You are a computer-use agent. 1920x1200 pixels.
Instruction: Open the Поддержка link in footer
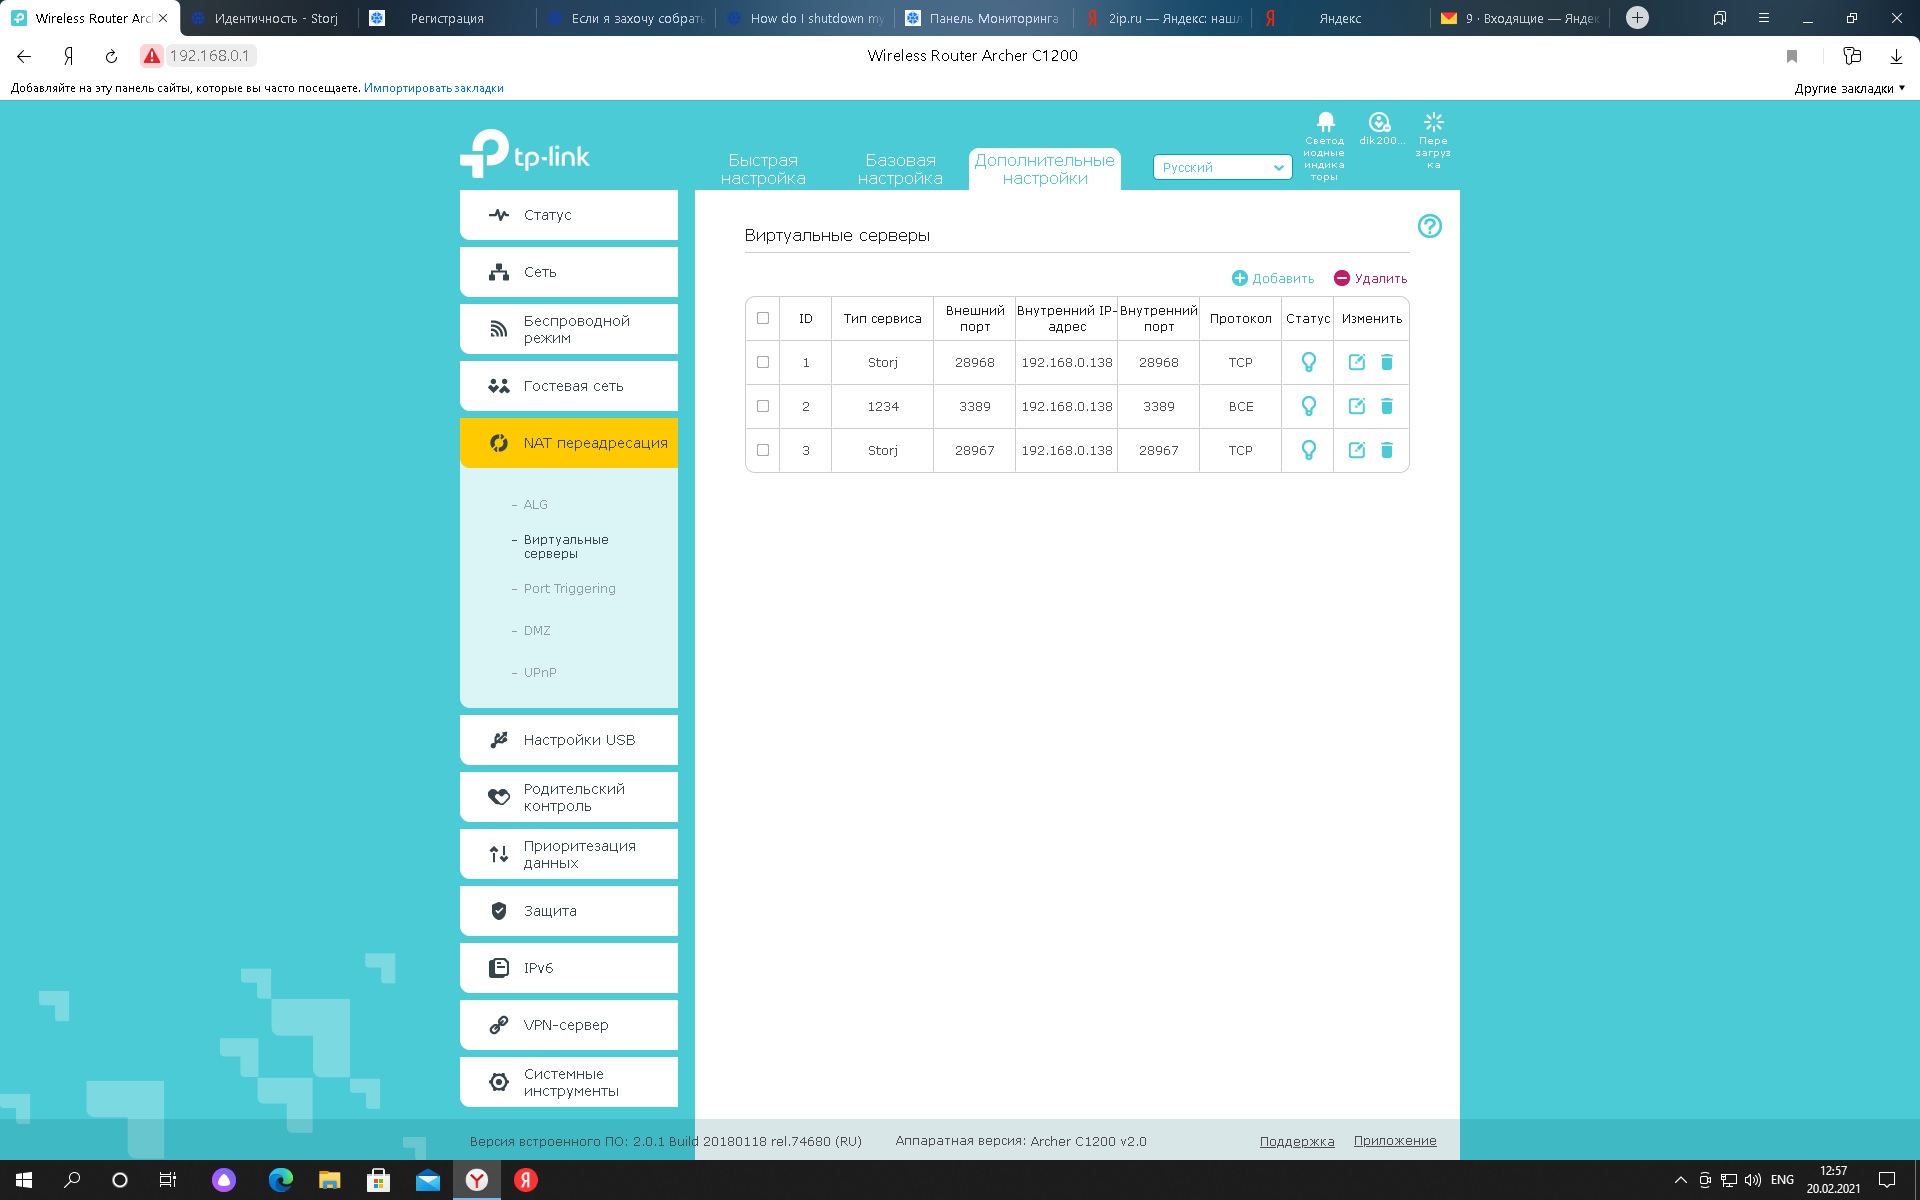pos(1296,1141)
